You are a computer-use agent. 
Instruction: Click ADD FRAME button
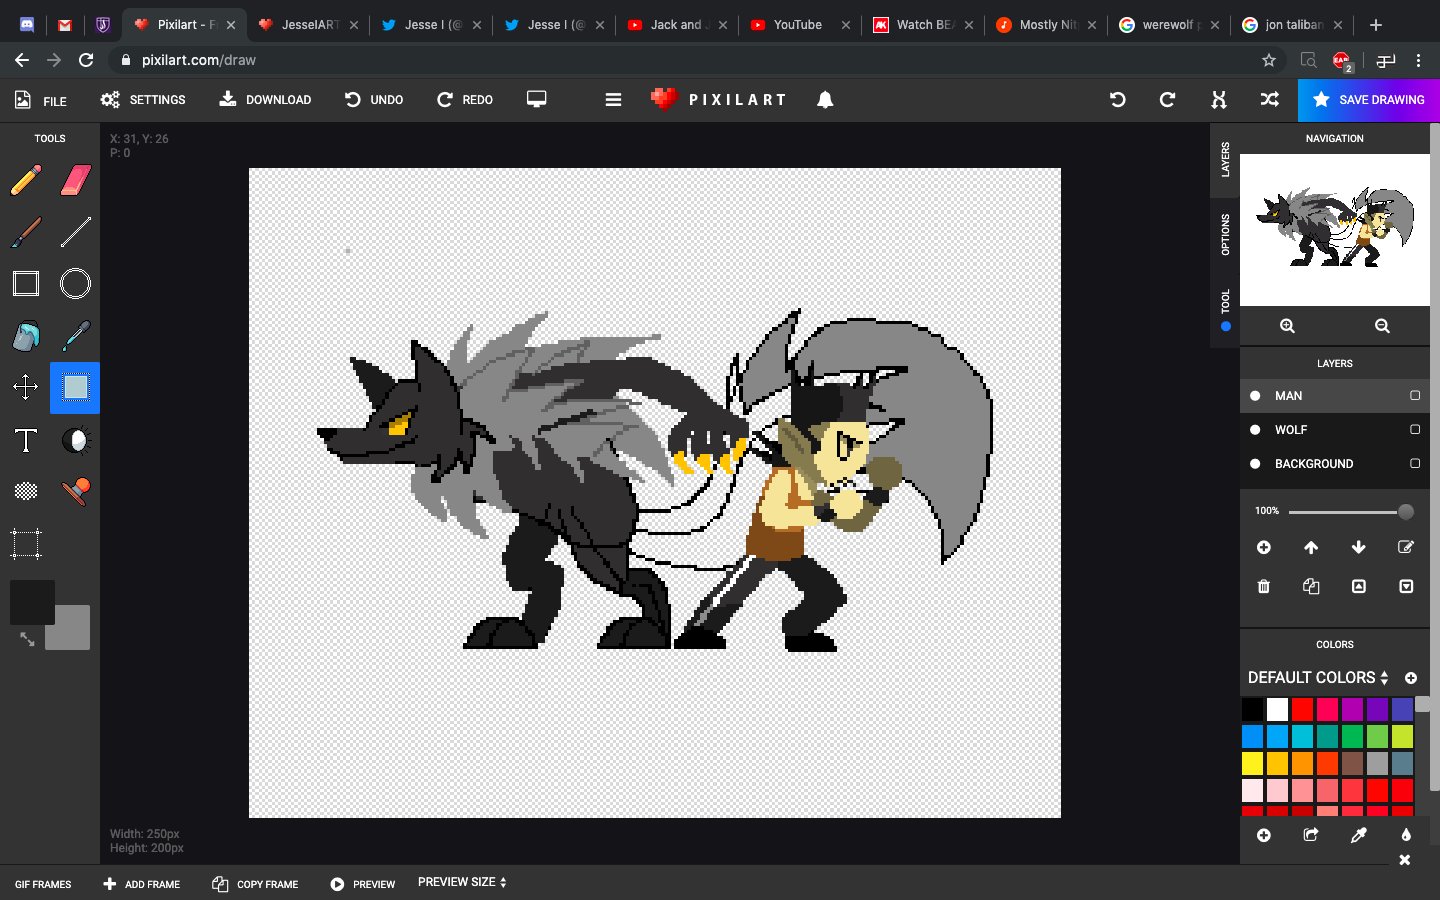tap(142, 884)
